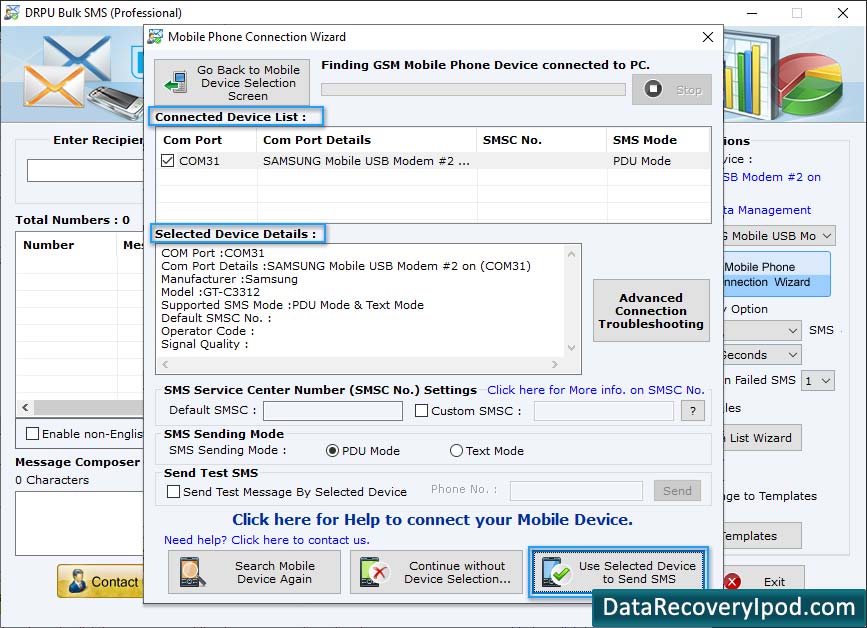Click the Default SMSC input field

pyautogui.click(x=333, y=411)
